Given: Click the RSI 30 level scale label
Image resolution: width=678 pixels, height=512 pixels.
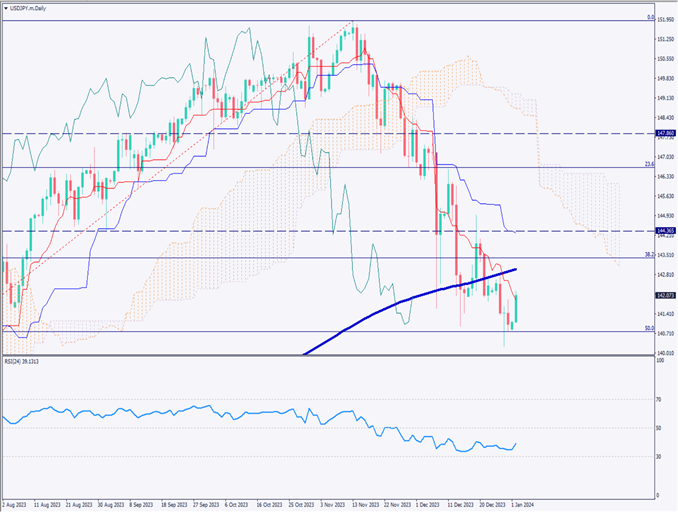Looking at the screenshot, I should click(x=660, y=456).
